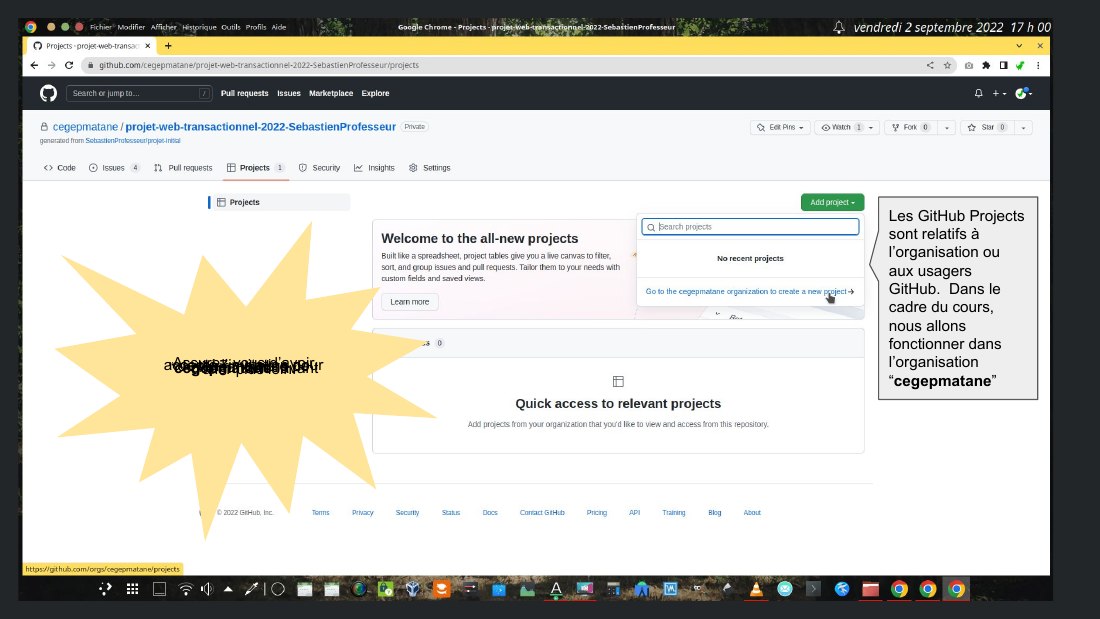Click the green Add project dropdown button
Screen dimensions: 1100x619
[x=833, y=202]
